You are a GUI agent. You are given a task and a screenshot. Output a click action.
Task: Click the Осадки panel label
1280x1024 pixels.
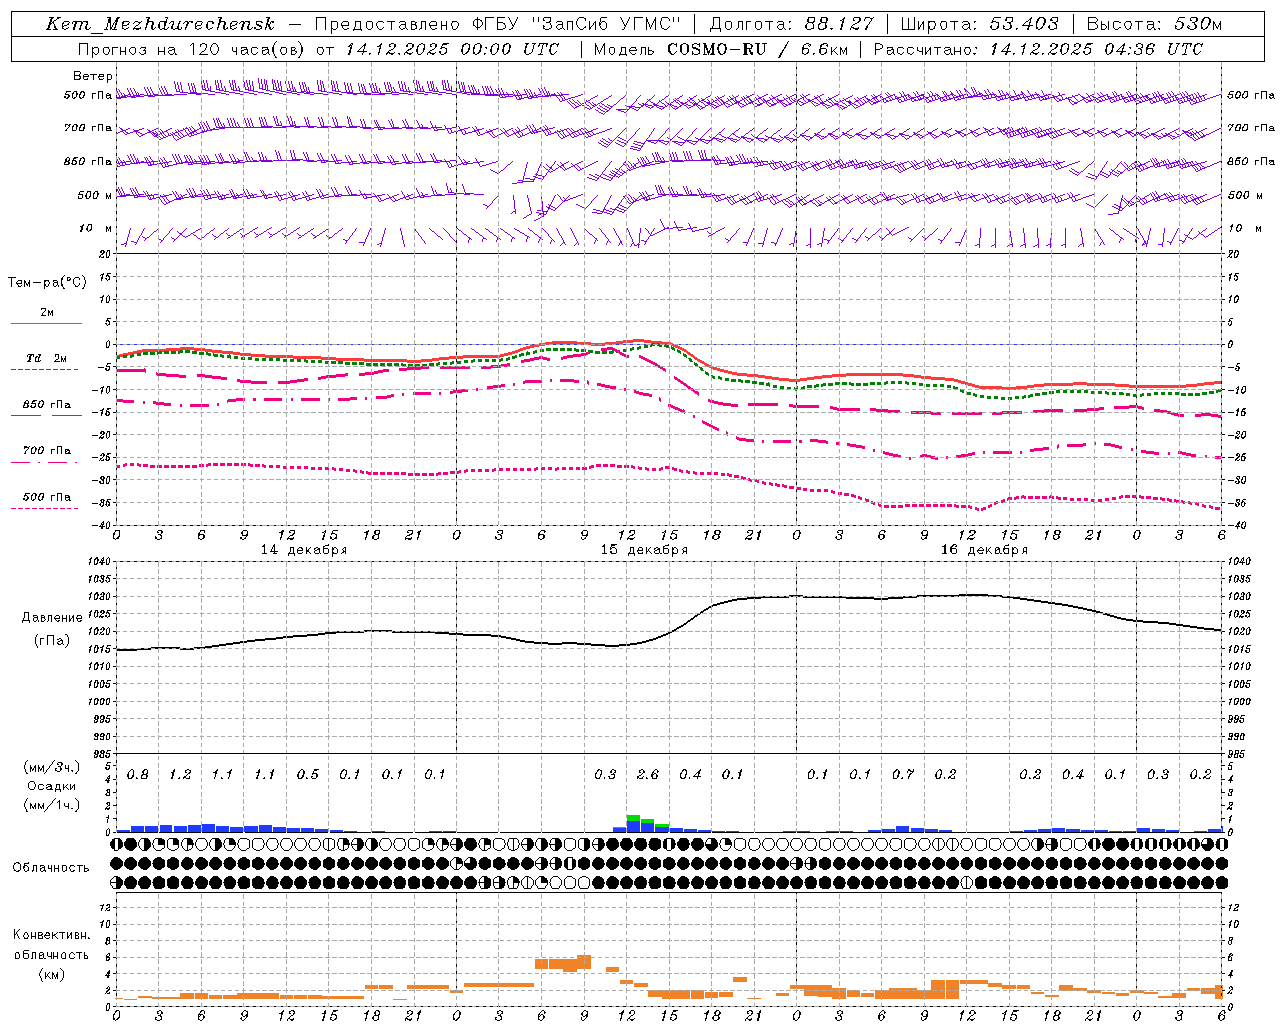(52, 786)
